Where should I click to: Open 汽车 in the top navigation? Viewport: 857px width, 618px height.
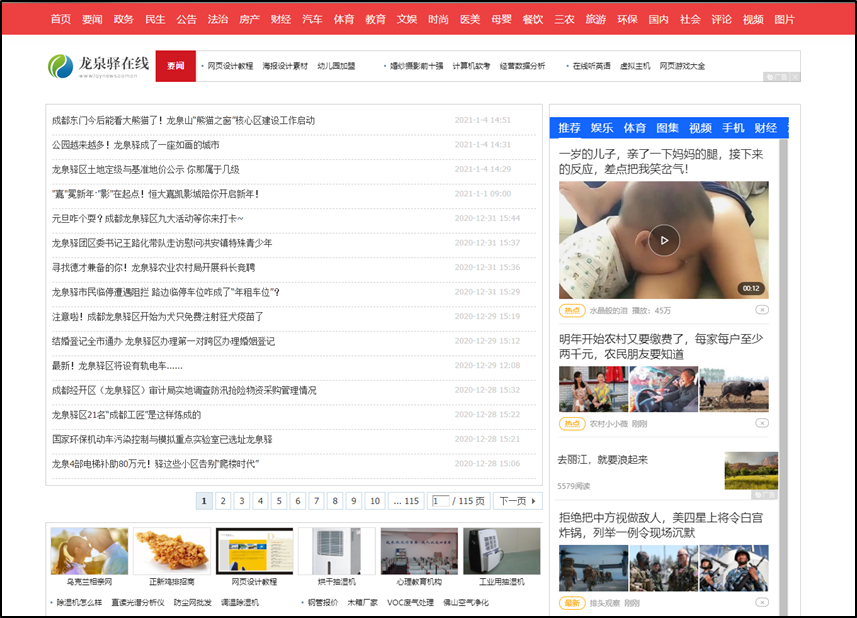pyautogui.click(x=312, y=20)
